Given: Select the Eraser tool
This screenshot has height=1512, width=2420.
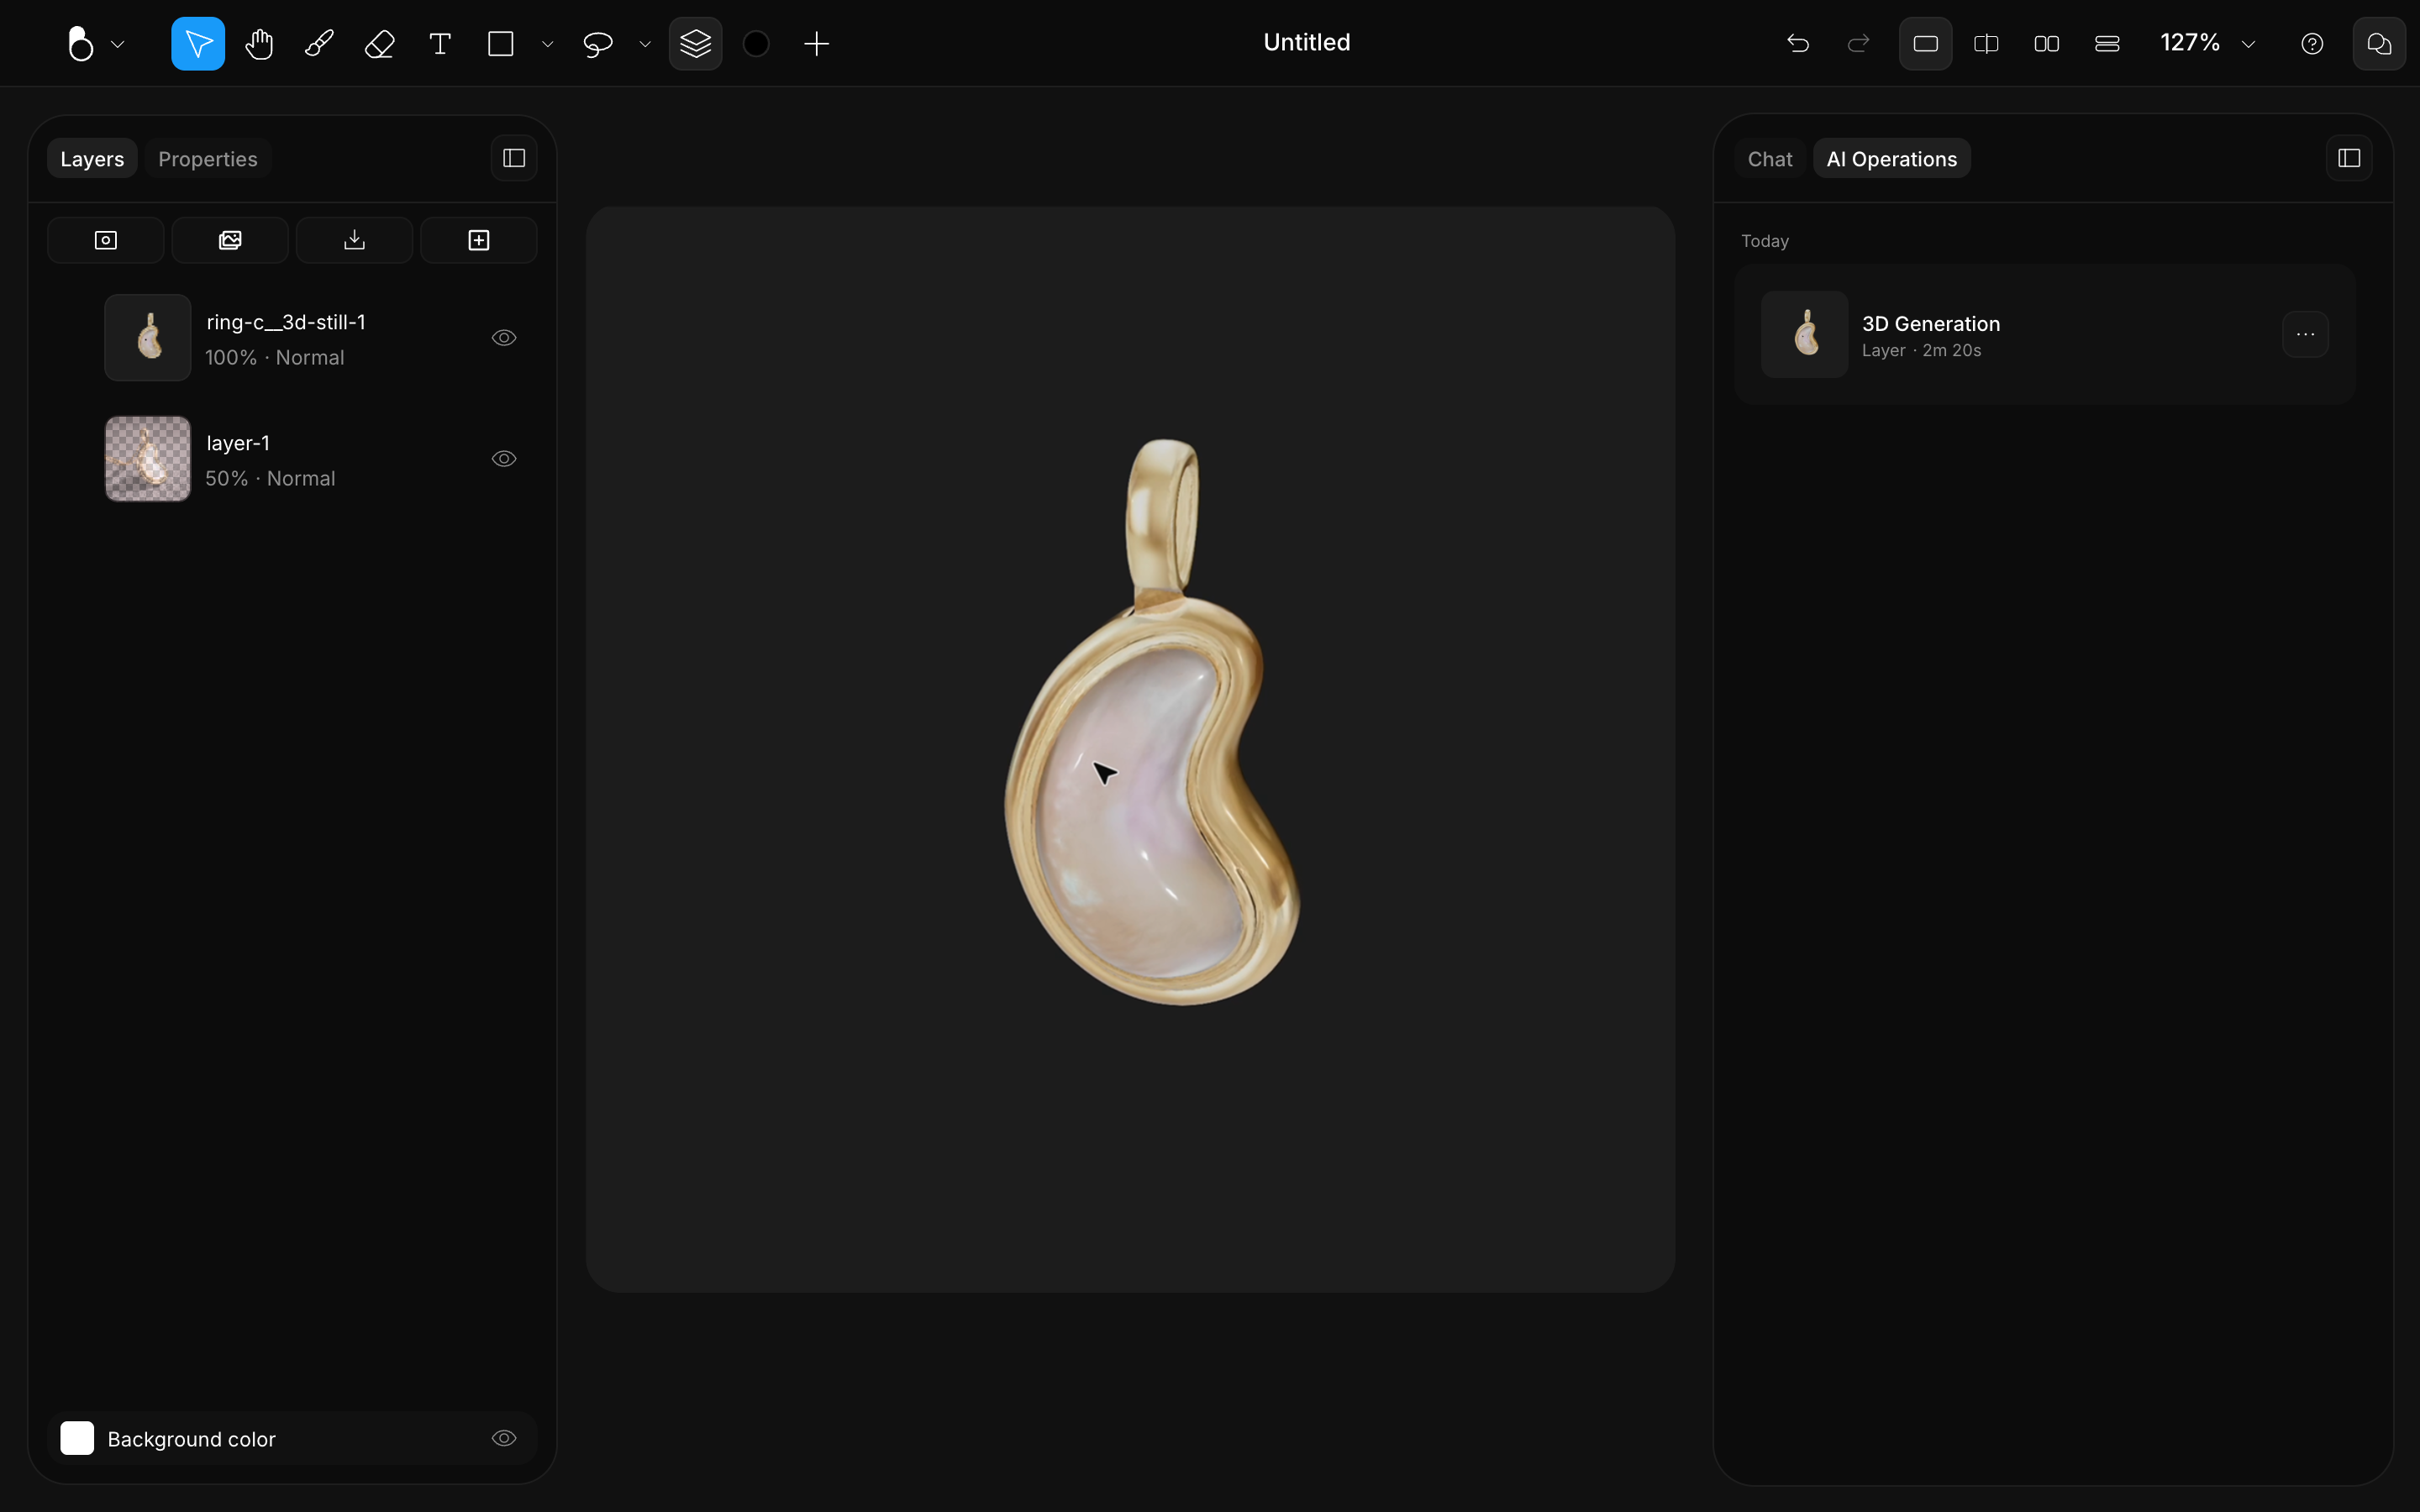Looking at the screenshot, I should [x=380, y=44].
